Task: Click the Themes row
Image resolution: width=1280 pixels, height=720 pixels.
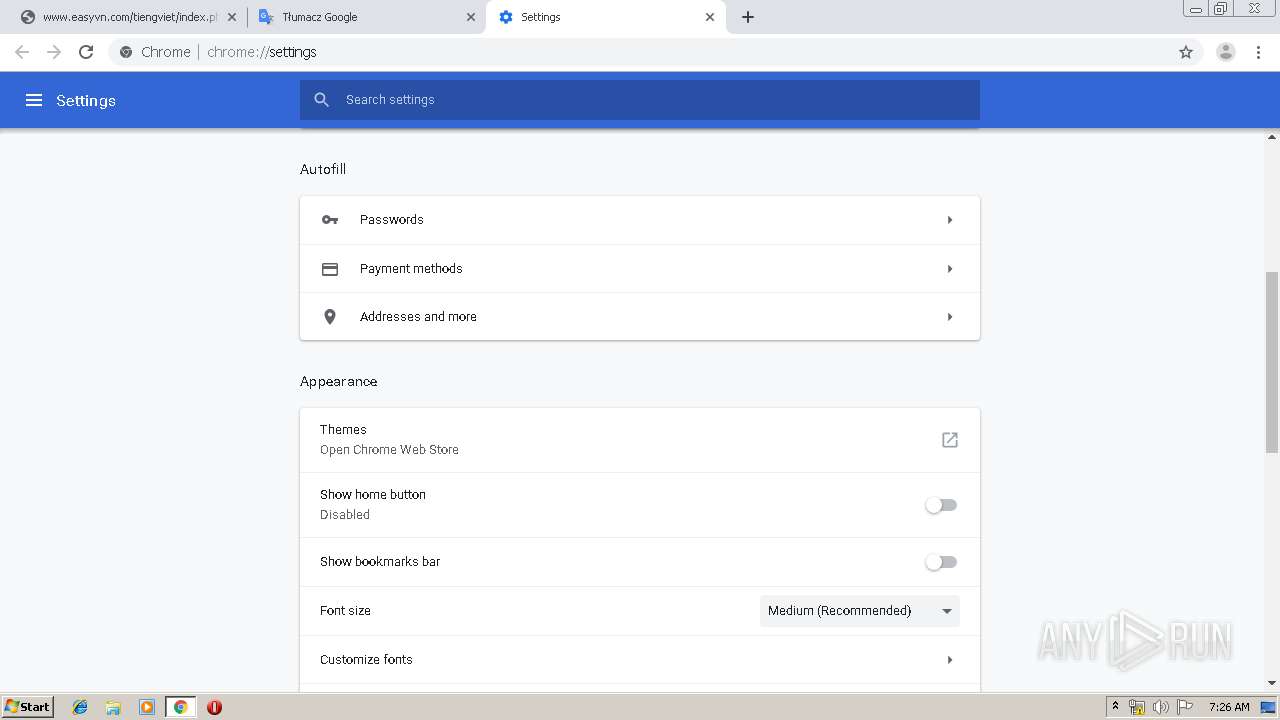Action: pos(640,440)
